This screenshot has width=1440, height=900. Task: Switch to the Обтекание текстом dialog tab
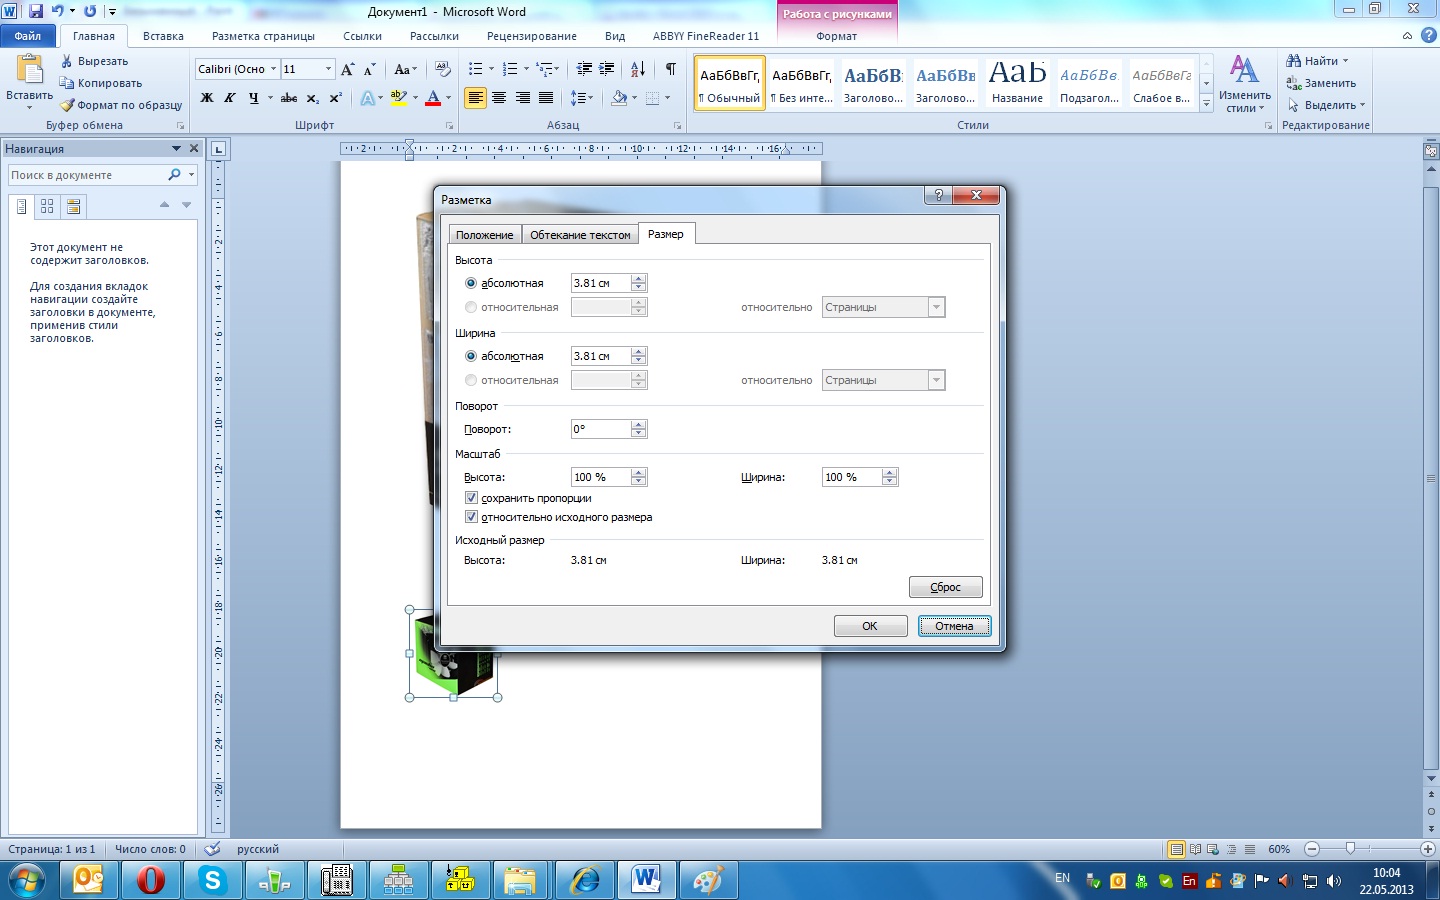click(x=580, y=235)
